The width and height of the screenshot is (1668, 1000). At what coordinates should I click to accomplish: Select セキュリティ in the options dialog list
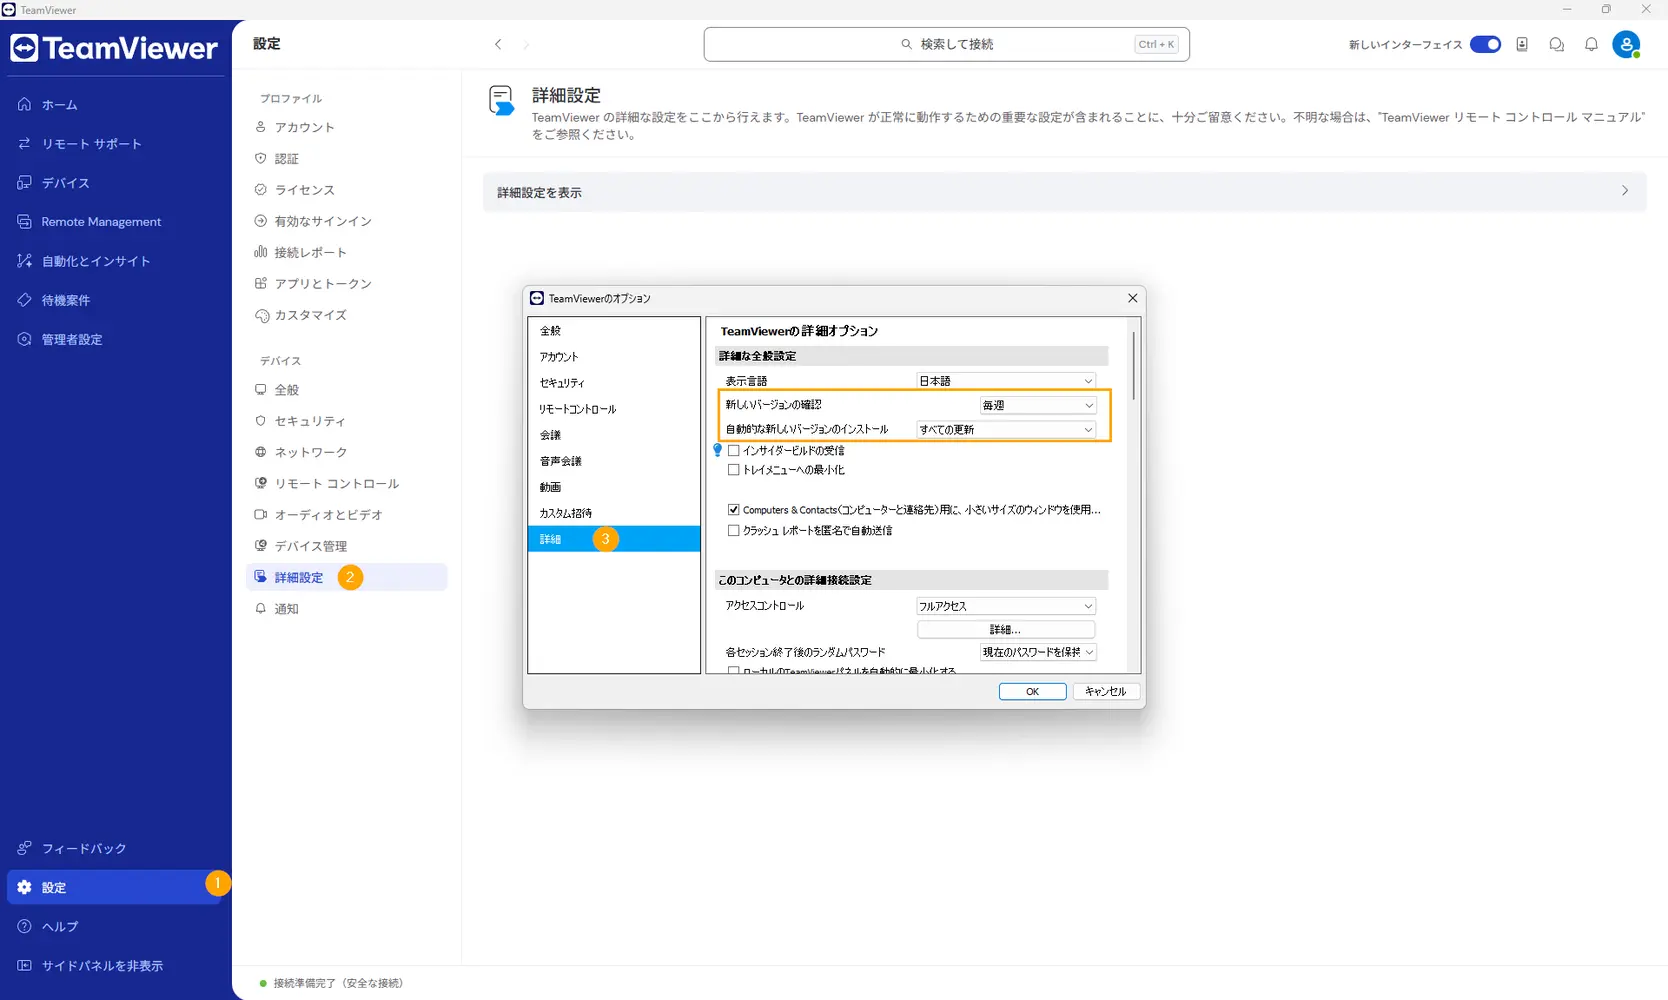tap(614, 382)
